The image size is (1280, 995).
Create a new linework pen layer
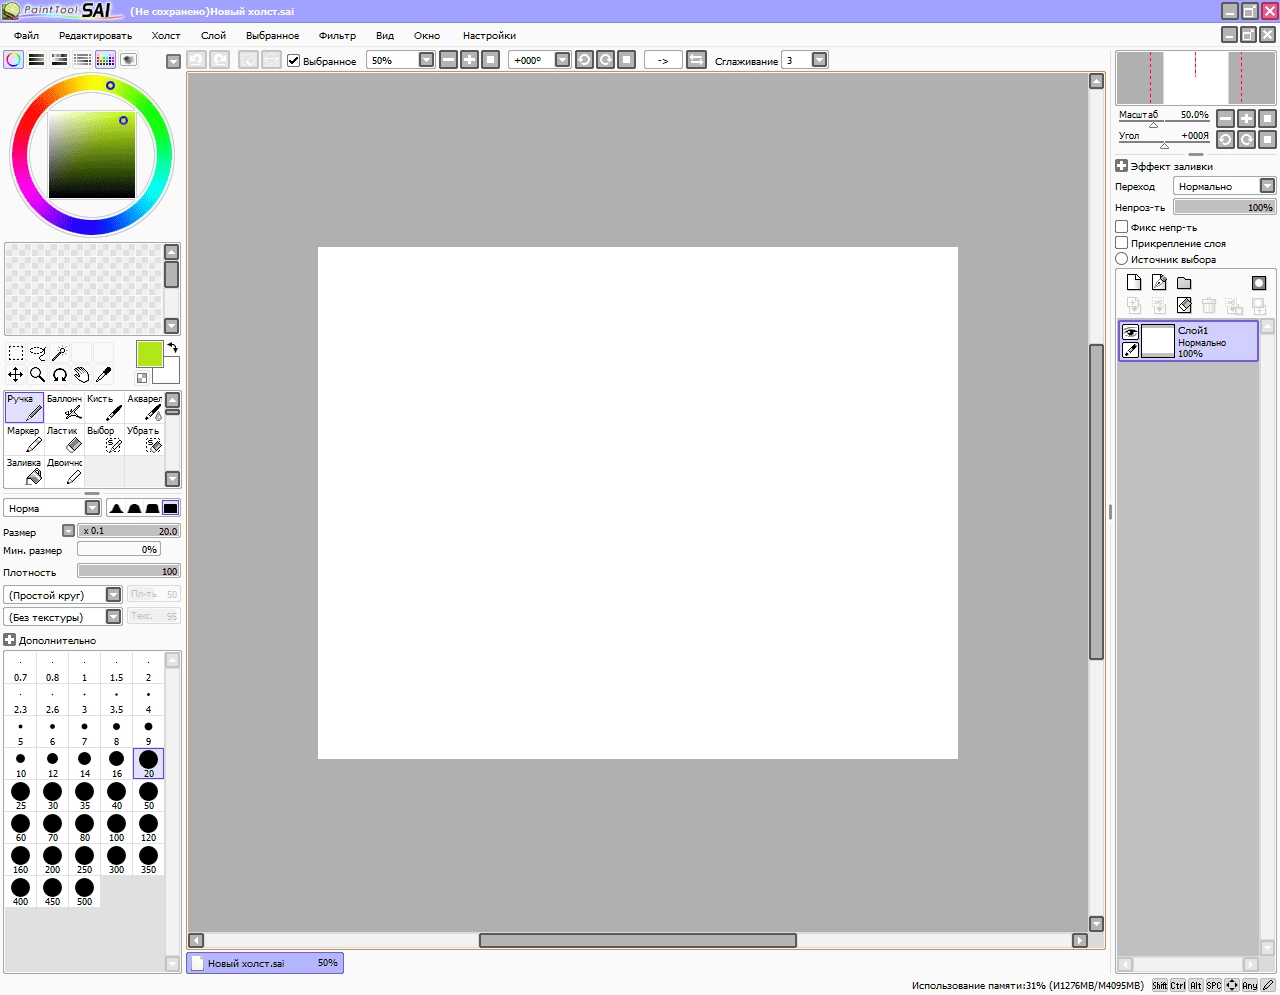1159,283
